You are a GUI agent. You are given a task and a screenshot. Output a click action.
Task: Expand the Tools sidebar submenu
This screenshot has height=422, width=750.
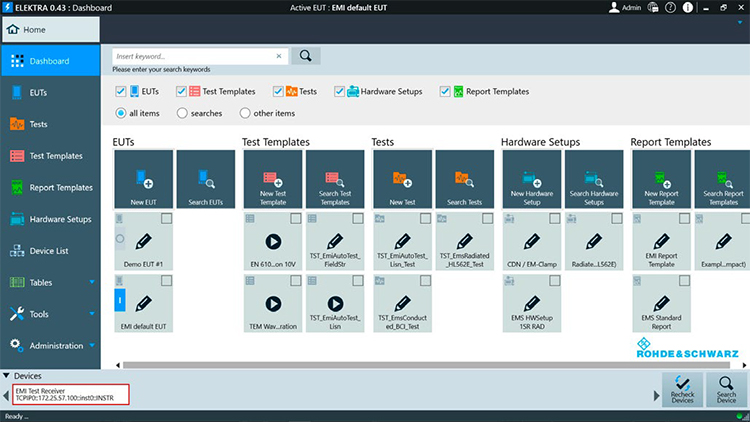[x=92, y=314]
